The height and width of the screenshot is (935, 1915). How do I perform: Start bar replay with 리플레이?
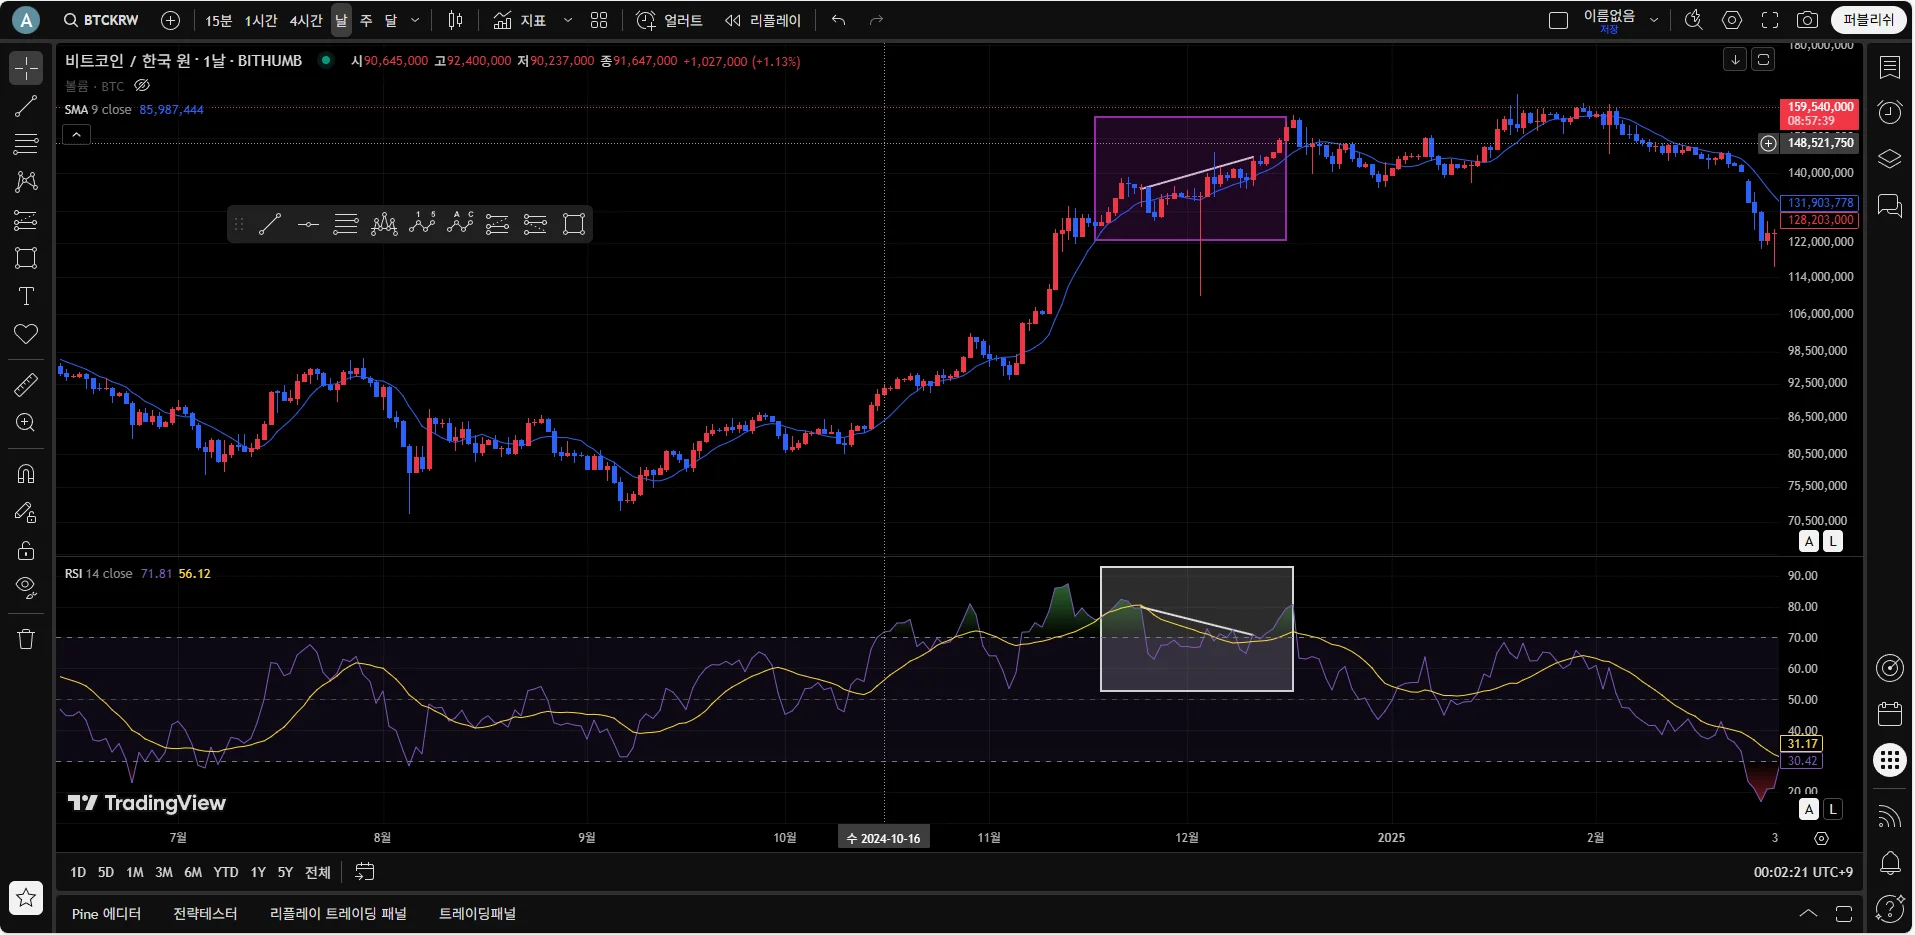point(763,20)
